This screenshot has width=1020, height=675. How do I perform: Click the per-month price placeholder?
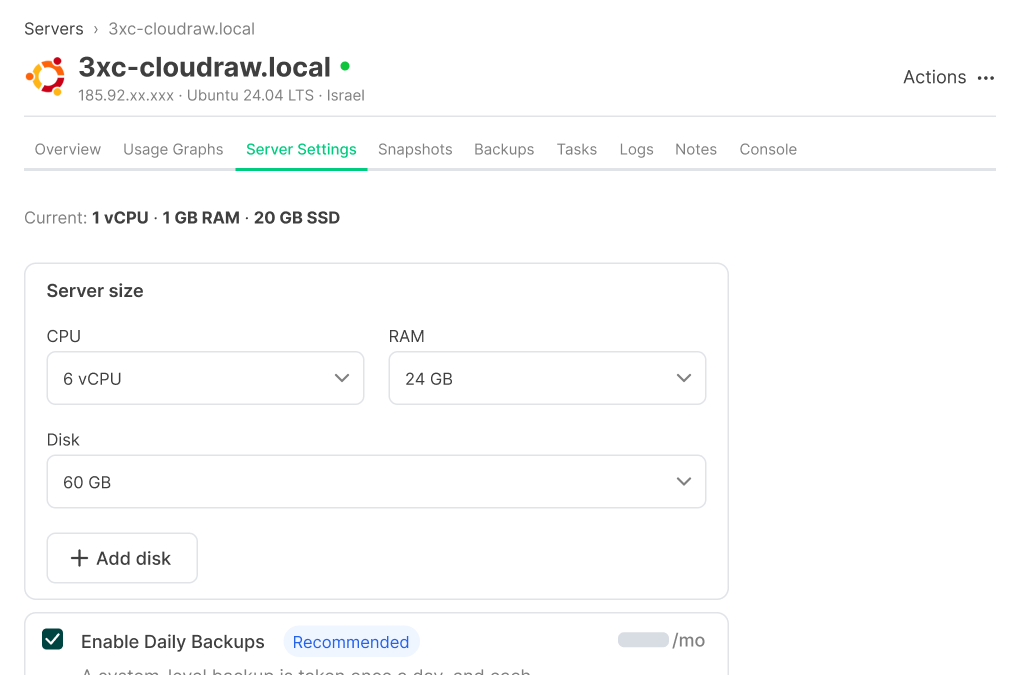click(x=643, y=640)
